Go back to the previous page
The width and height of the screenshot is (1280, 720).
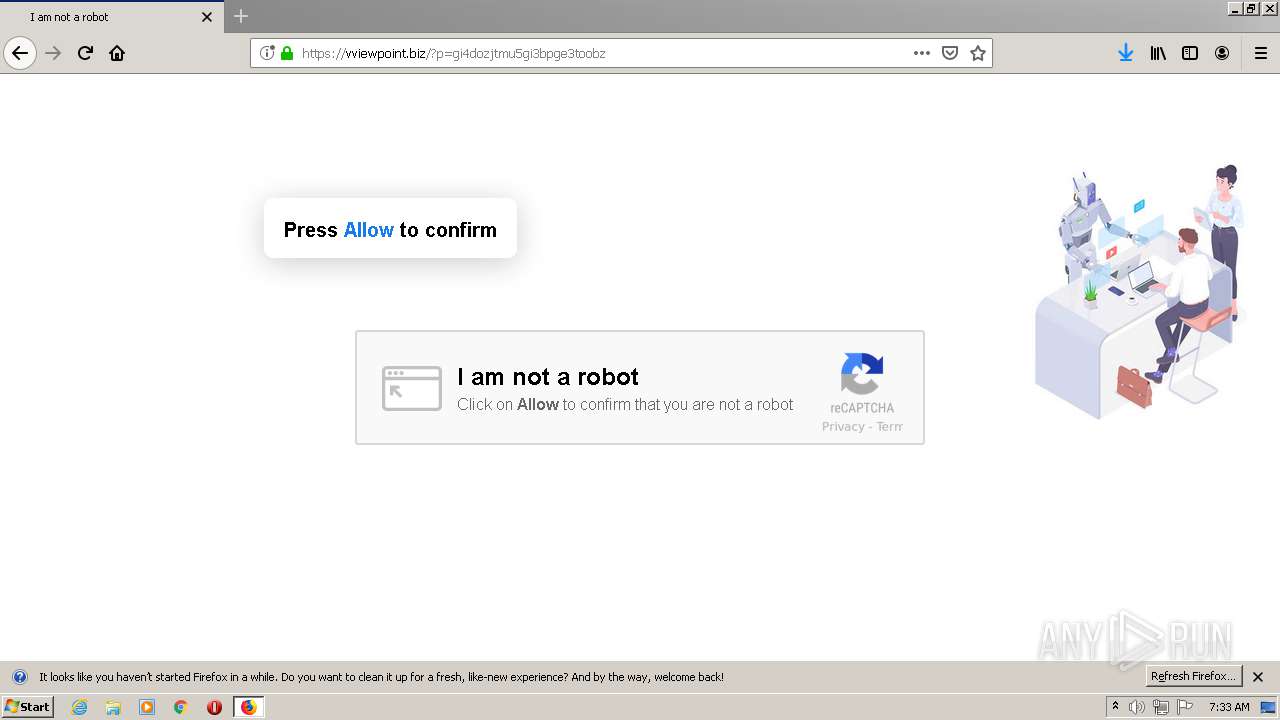click(x=20, y=53)
